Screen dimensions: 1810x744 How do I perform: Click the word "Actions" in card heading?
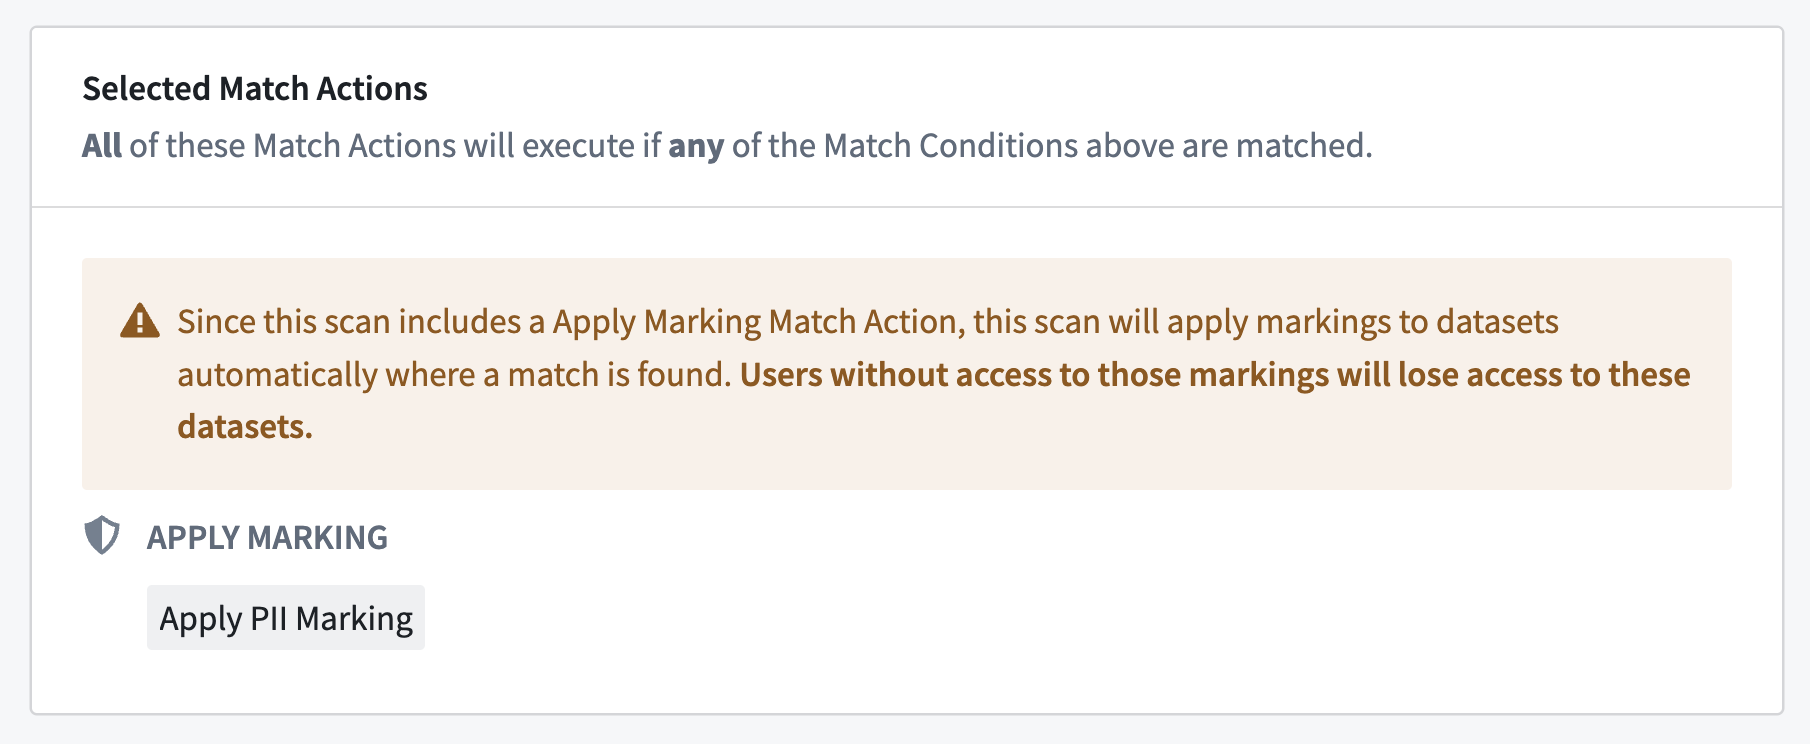[x=372, y=88]
